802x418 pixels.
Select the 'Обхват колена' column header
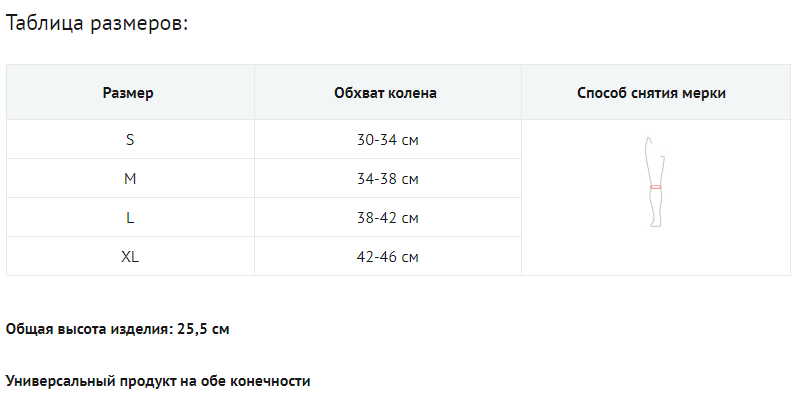coord(385,93)
